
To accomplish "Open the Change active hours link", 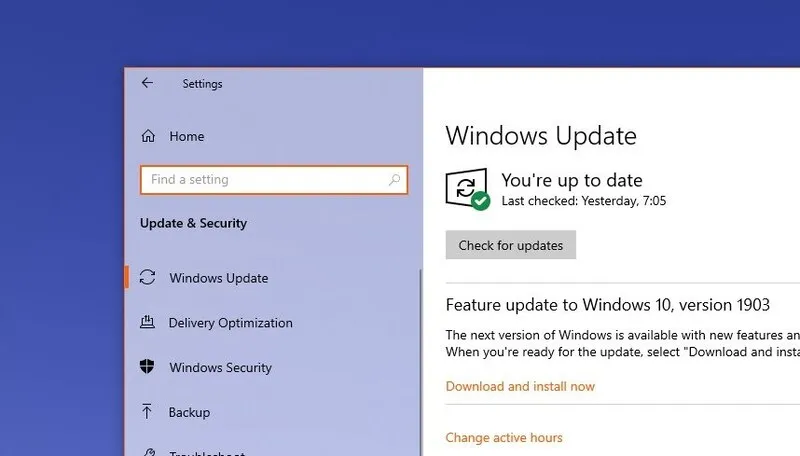I will point(504,437).
